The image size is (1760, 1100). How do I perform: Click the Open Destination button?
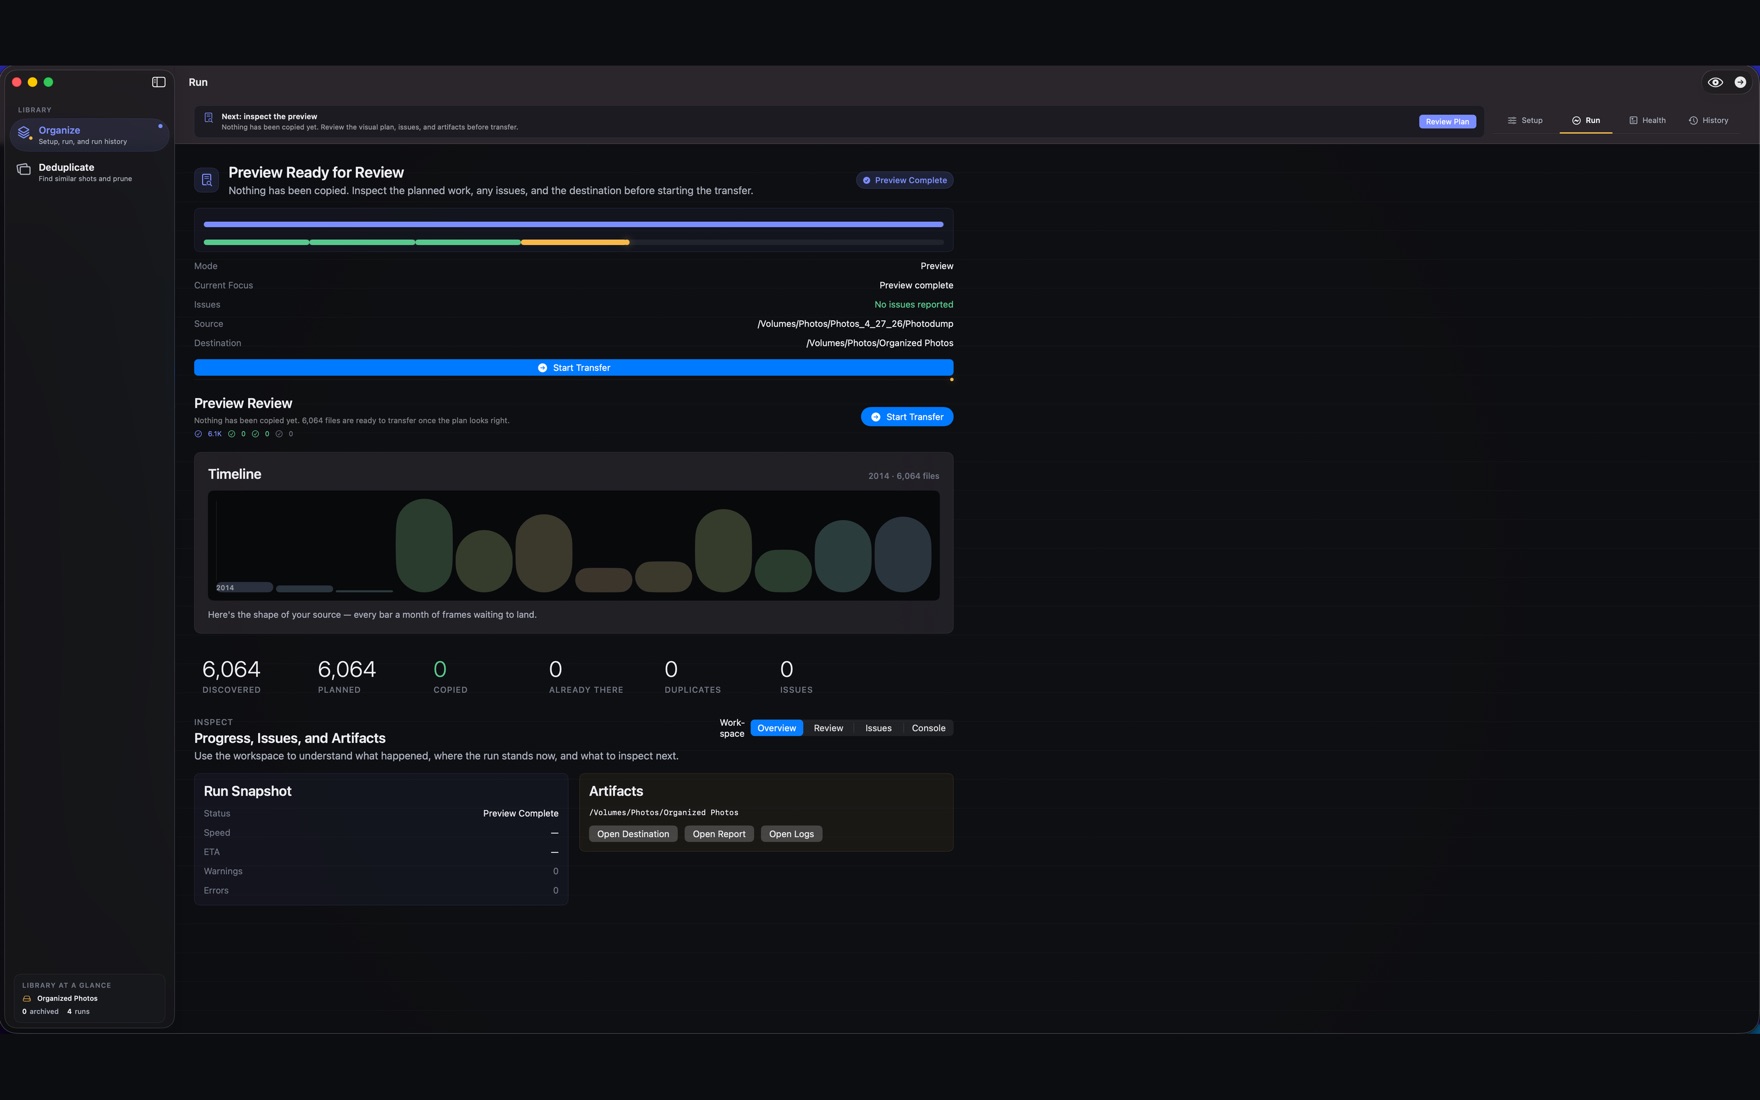pos(633,834)
